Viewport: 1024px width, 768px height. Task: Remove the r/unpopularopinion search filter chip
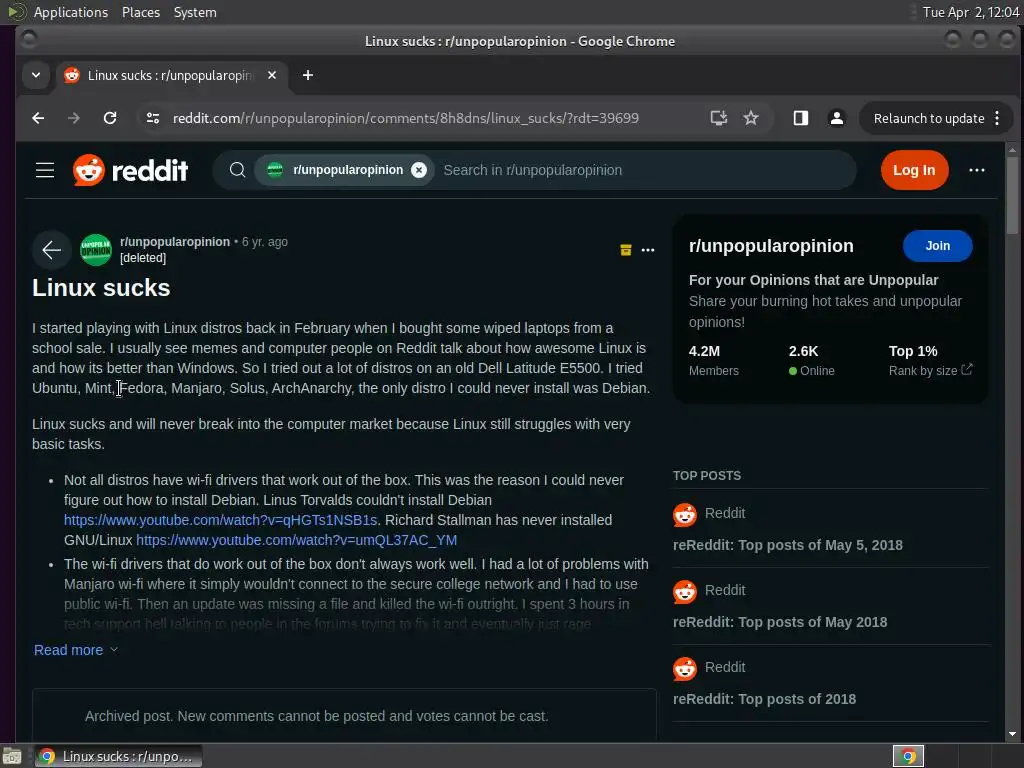click(x=419, y=170)
